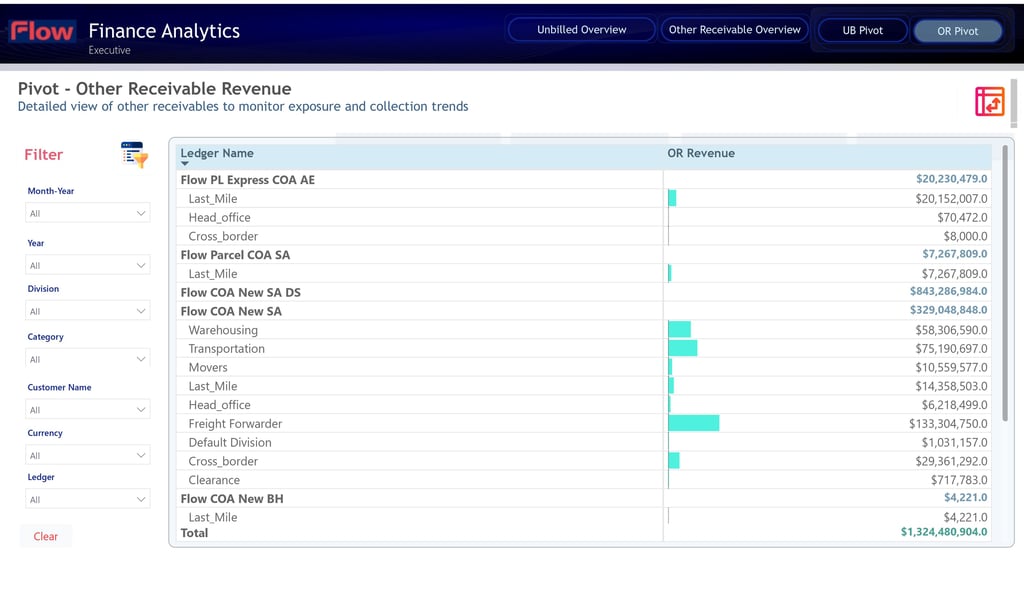Click the OR Revenue column header

[x=701, y=153]
